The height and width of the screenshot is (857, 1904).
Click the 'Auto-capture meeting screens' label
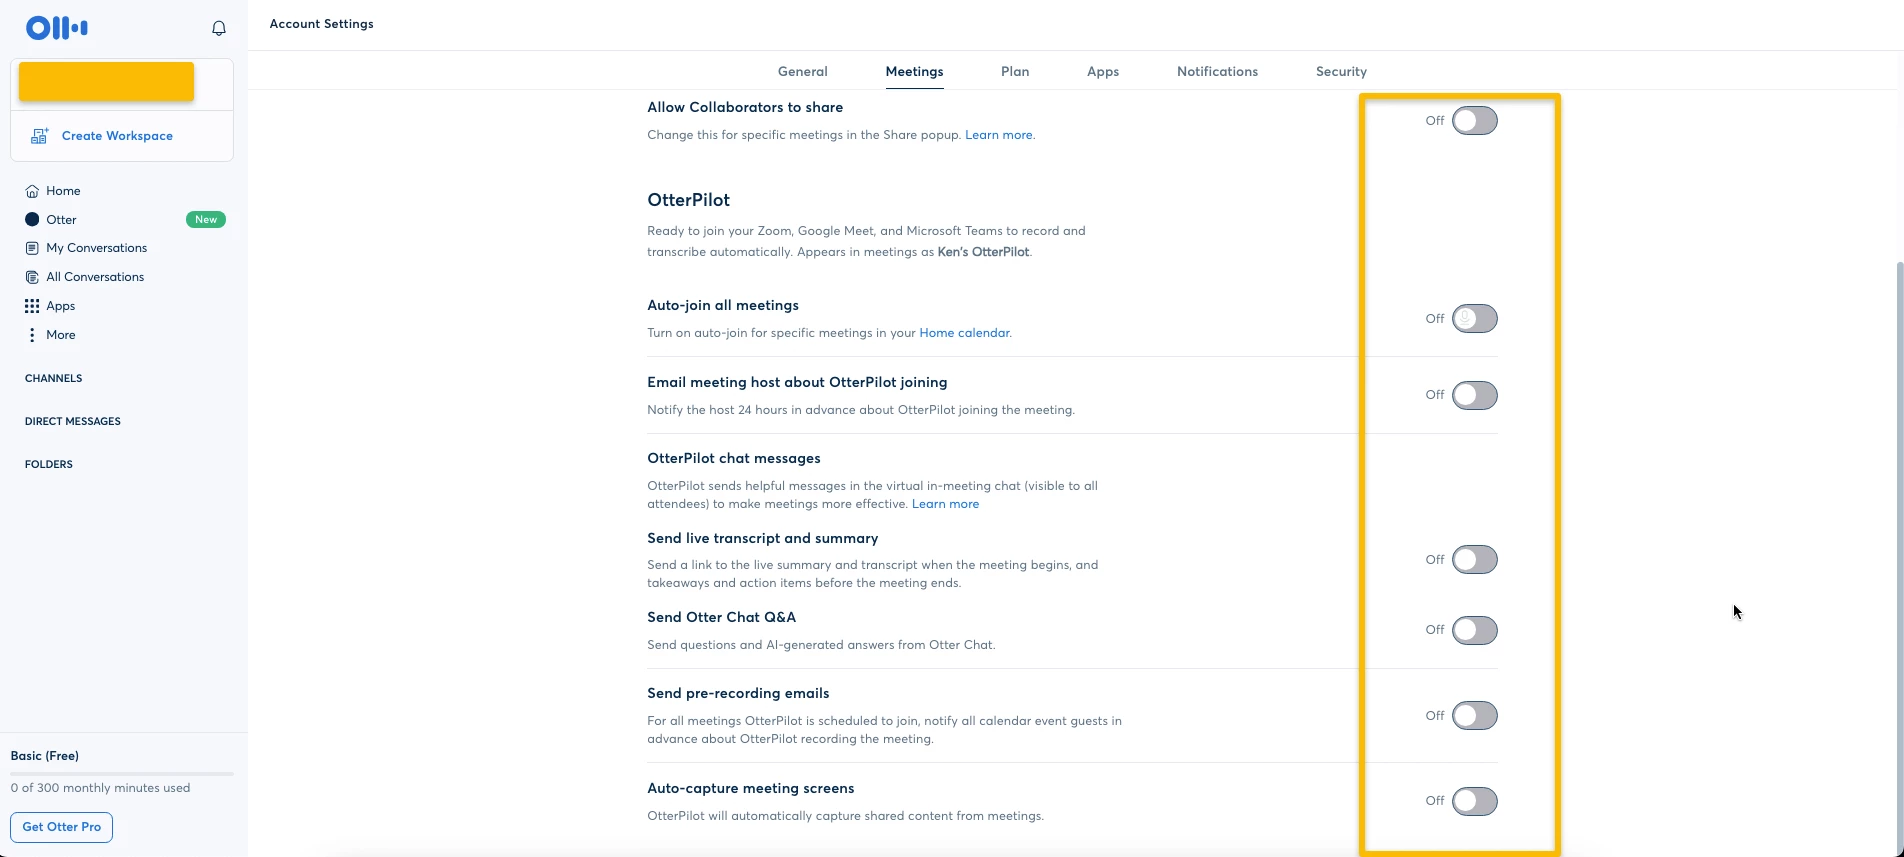coord(750,789)
